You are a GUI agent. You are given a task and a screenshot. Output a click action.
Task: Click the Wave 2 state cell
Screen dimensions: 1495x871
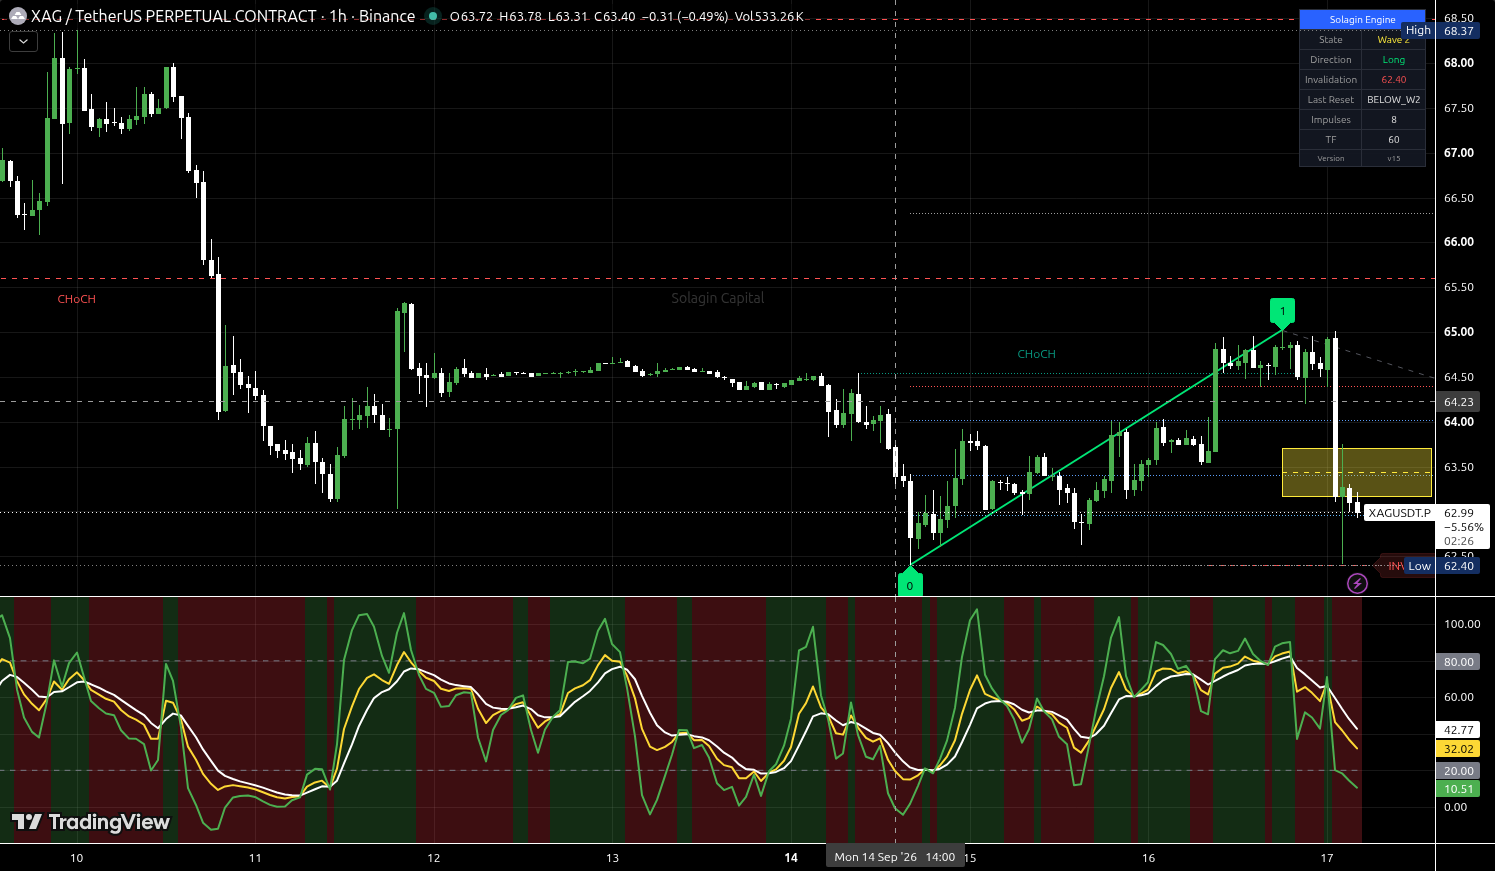point(1393,40)
